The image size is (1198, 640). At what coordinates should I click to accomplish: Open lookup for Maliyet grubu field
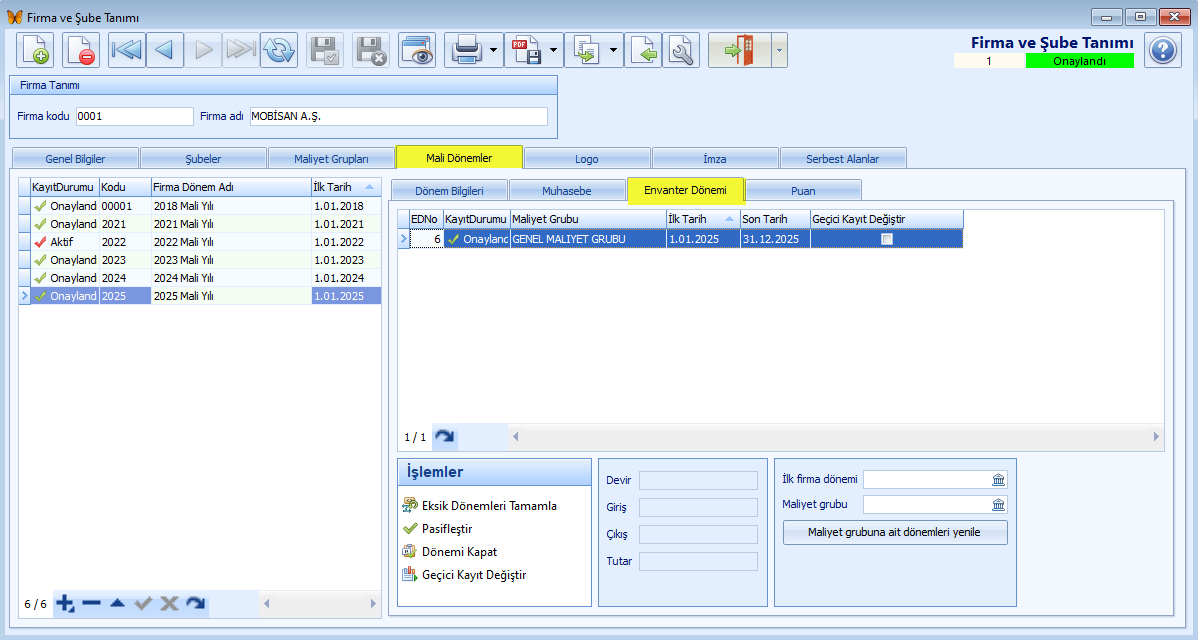(x=999, y=505)
